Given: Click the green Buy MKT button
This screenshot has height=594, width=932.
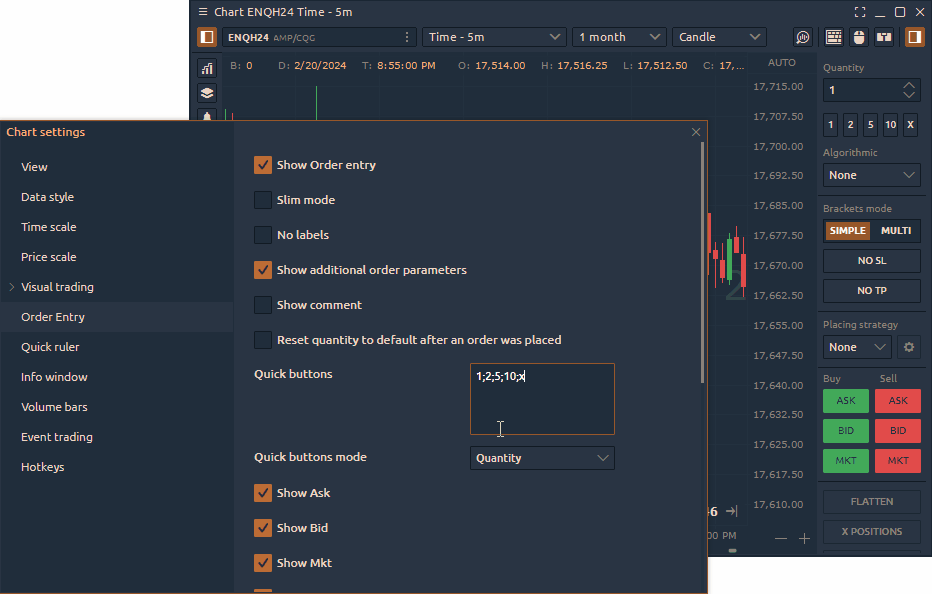Looking at the screenshot, I should pyautogui.click(x=846, y=461).
